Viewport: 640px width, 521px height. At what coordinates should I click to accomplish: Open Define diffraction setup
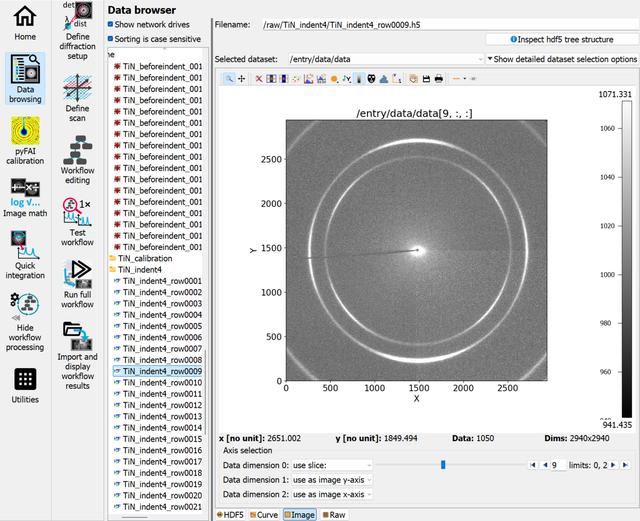click(78, 31)
